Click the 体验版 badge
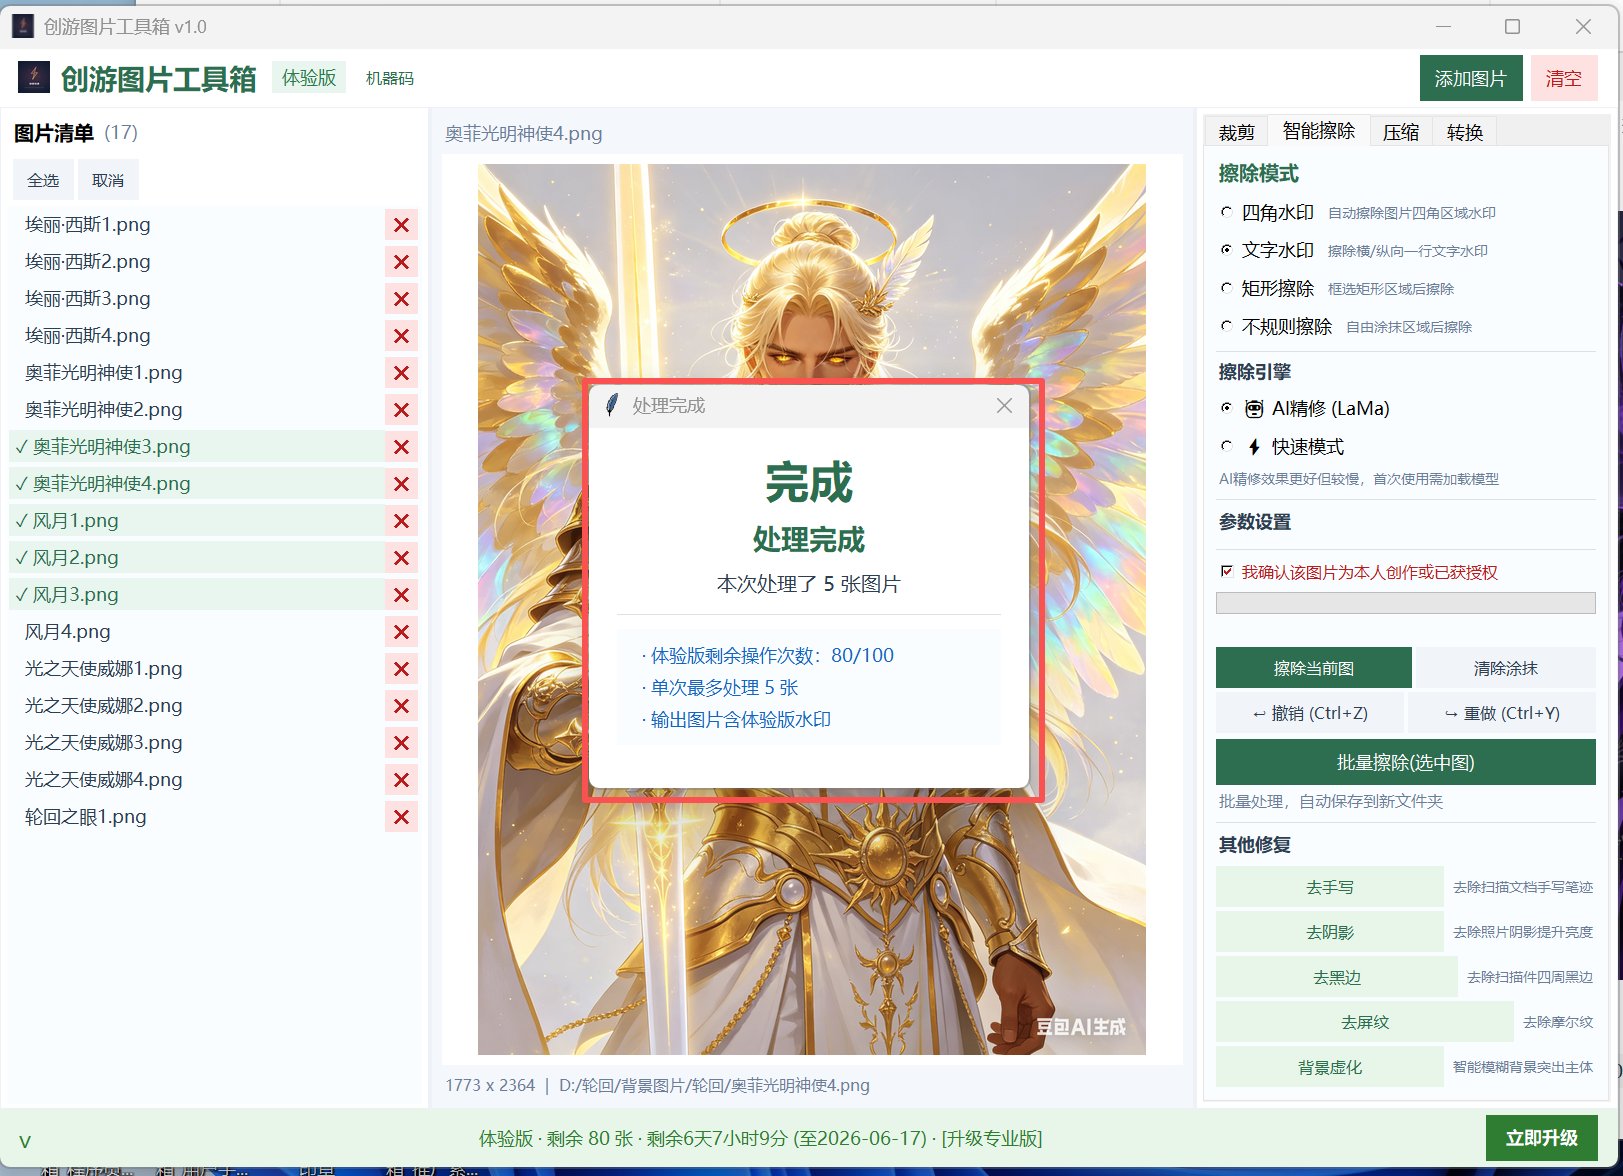 coord(309,77)
